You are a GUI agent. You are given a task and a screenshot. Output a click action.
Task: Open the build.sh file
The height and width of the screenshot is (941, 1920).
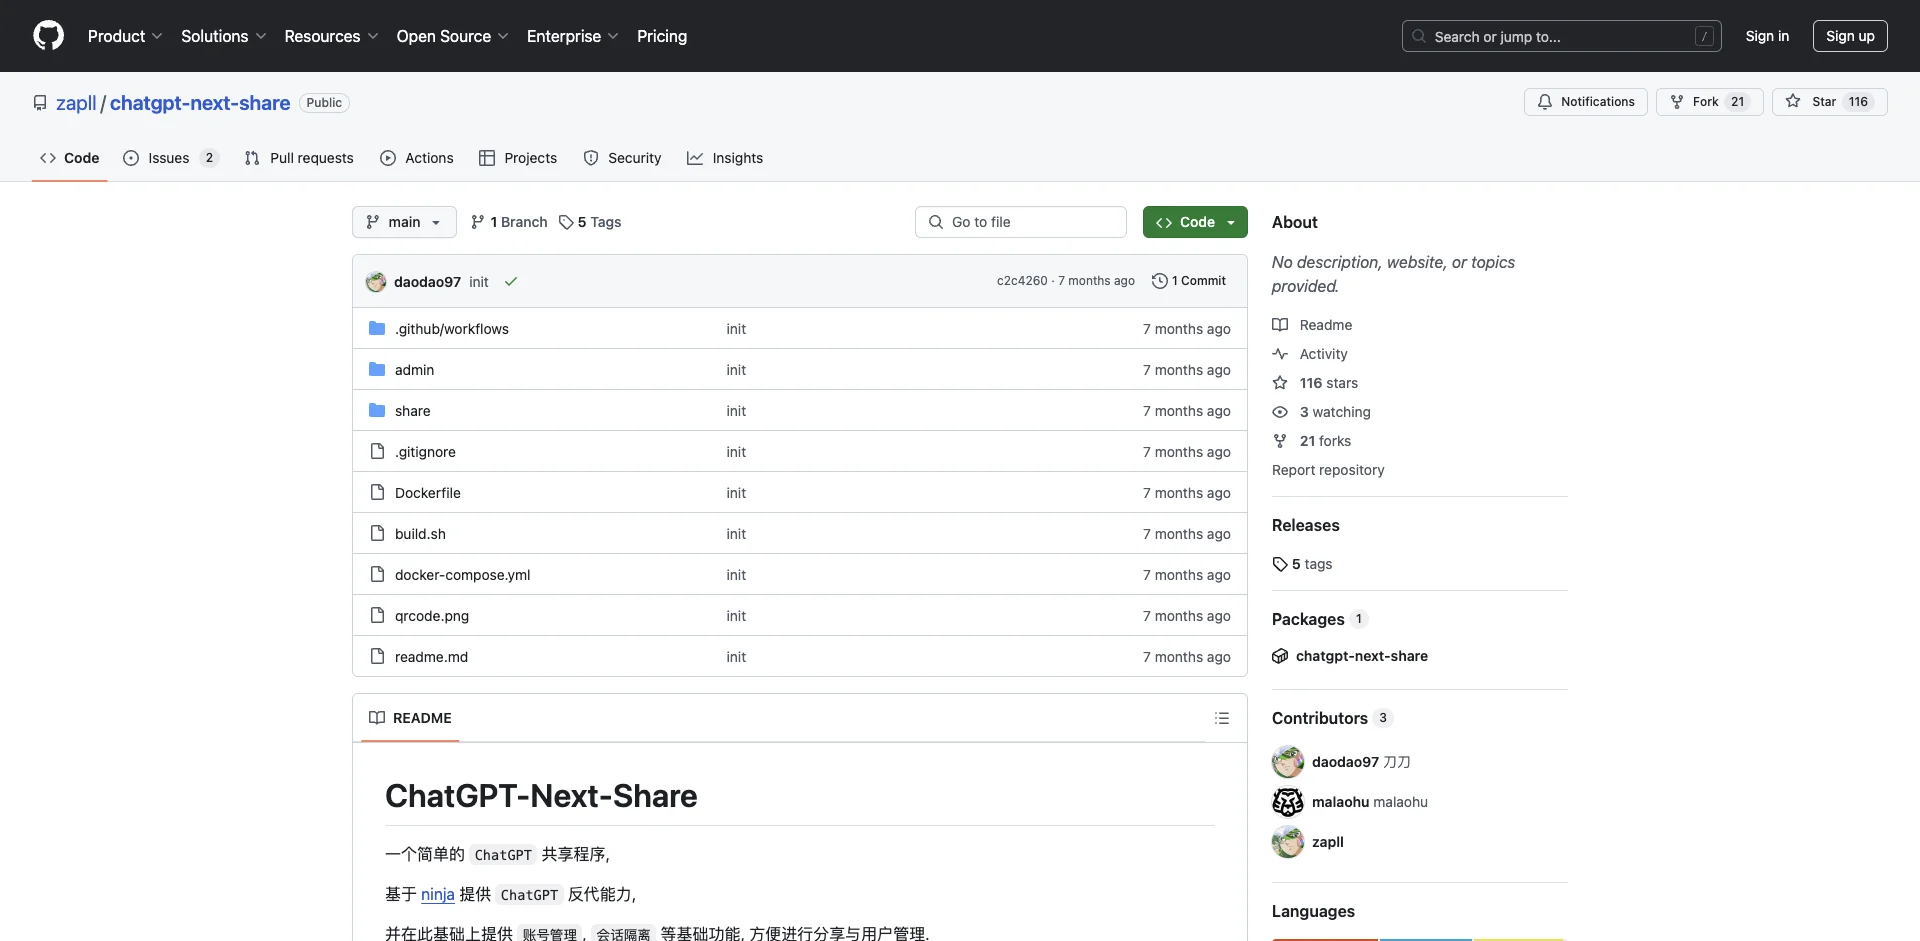pyautogui.click(x=420, y=534)
